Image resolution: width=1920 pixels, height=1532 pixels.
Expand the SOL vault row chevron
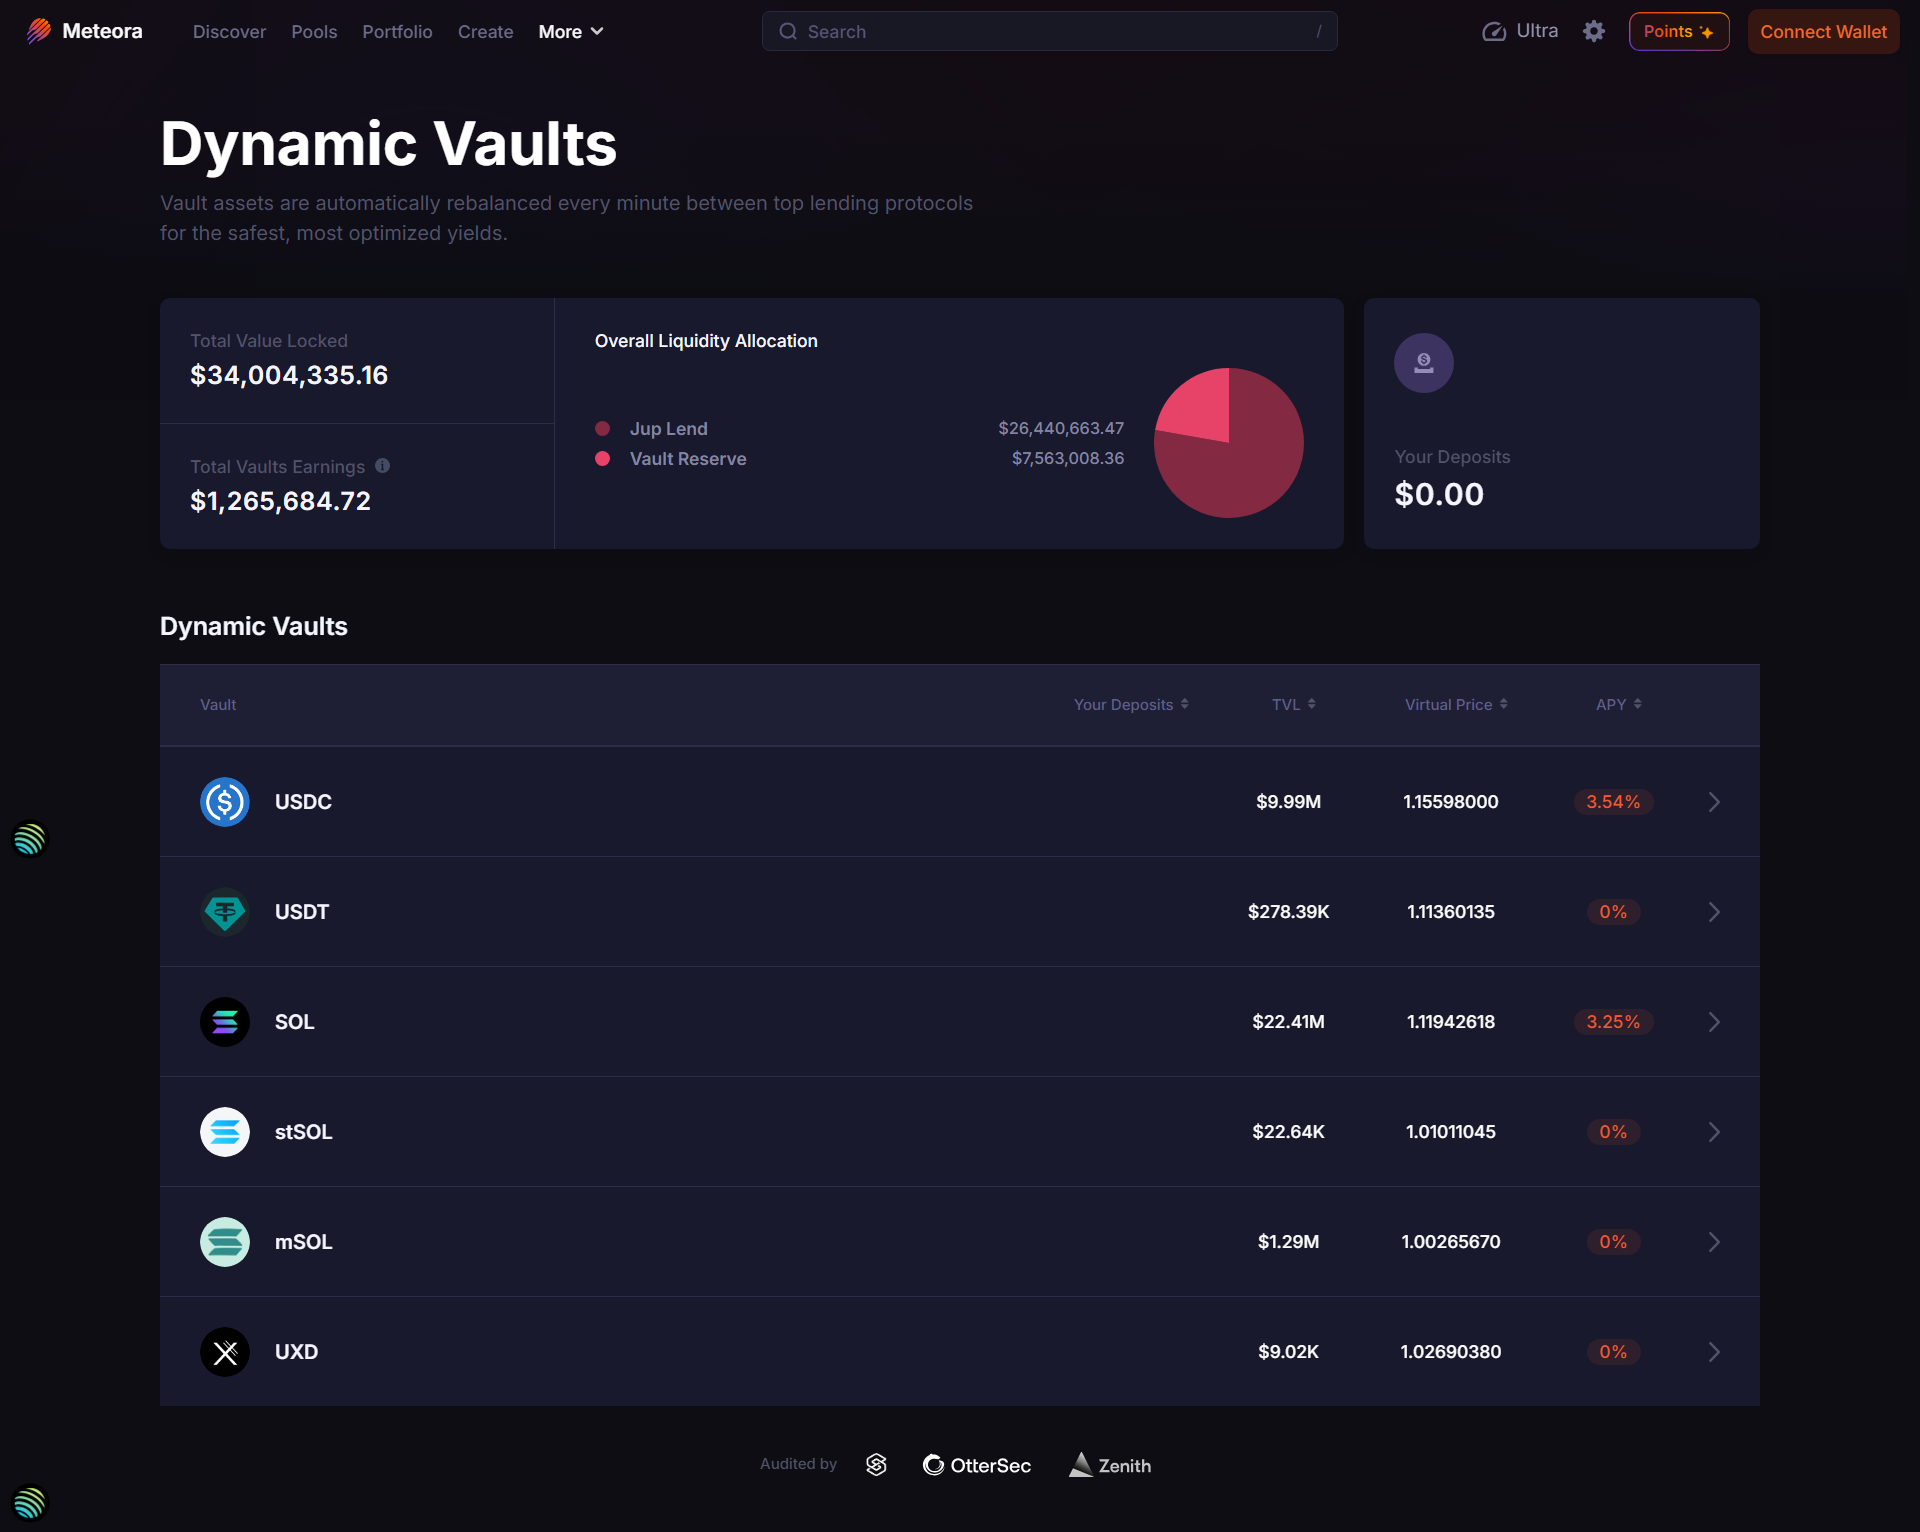pos(1713,1021)
